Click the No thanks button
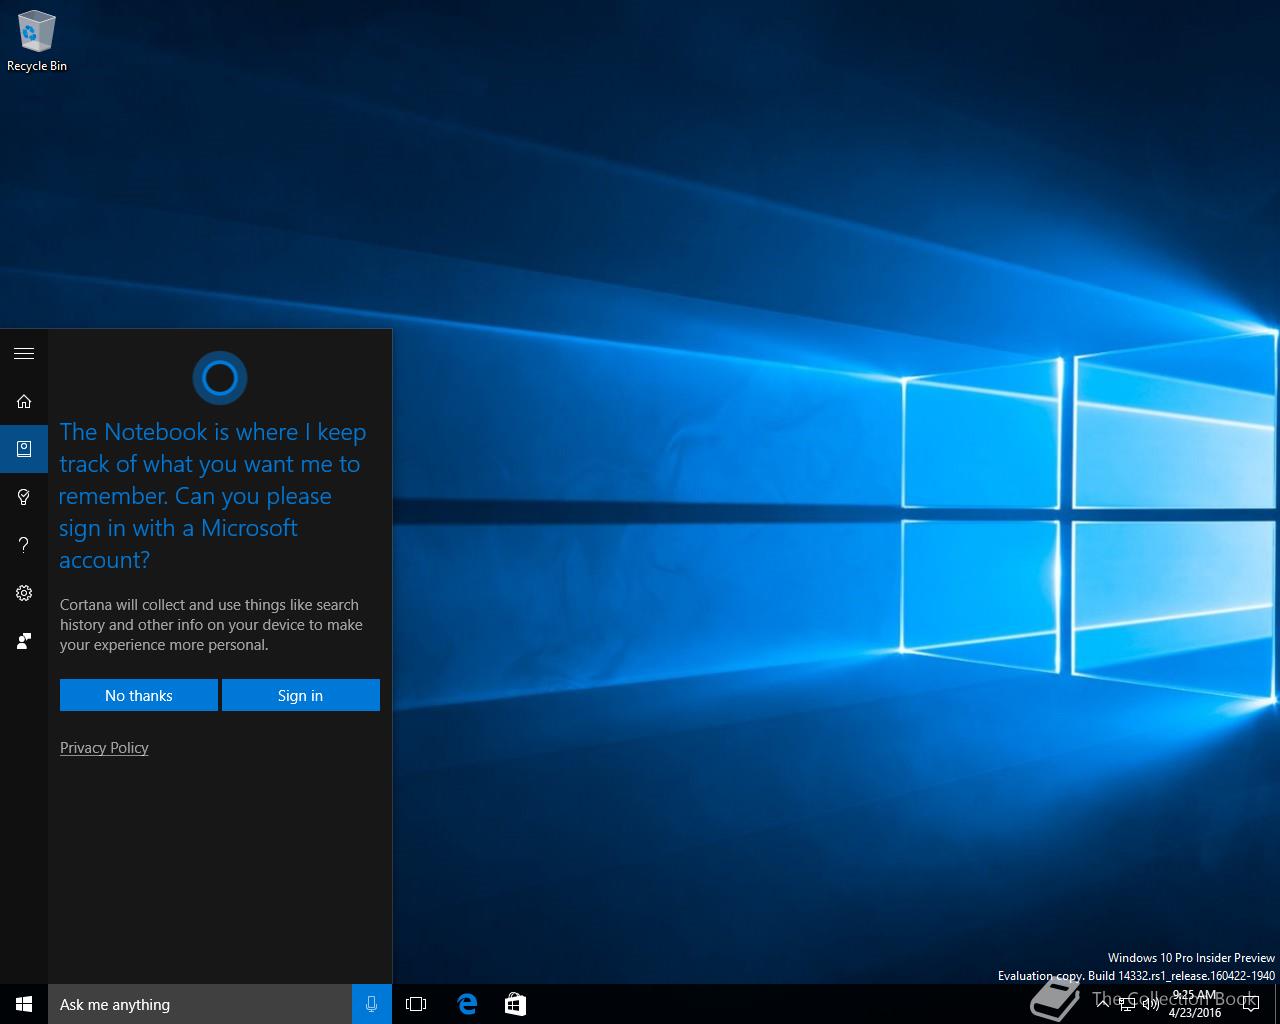 click(x=139, y=695)
